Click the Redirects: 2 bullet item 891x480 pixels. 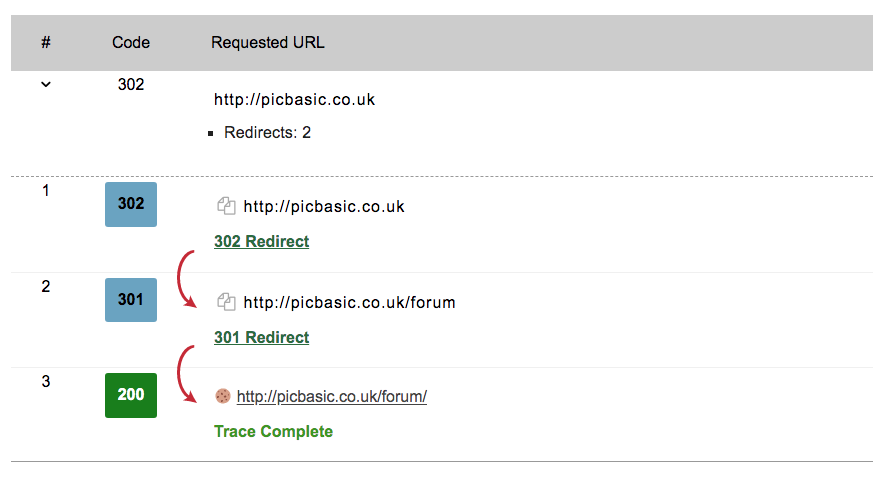tap(267, 132)
